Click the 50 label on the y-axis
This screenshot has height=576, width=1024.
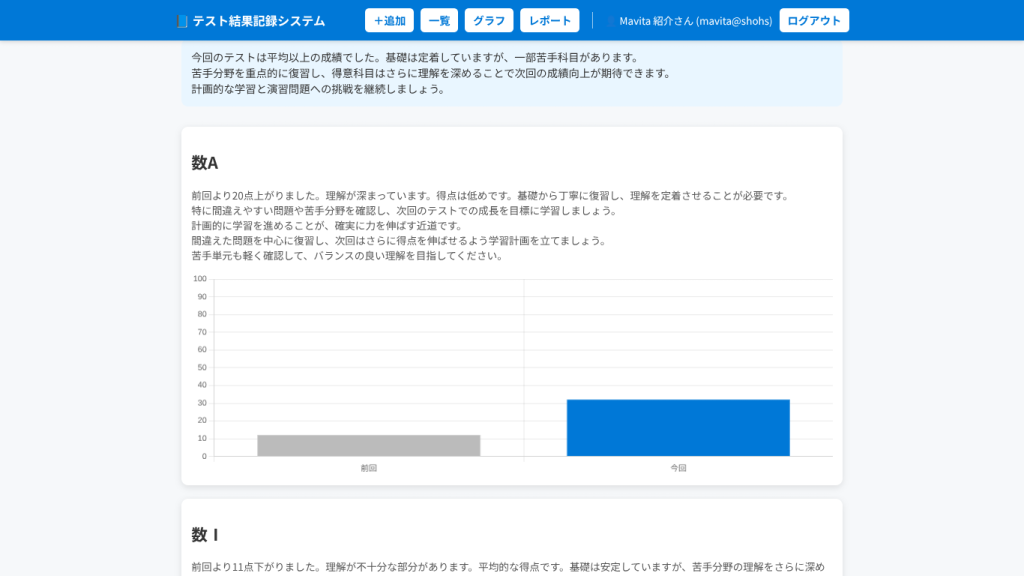coord(201,367)
